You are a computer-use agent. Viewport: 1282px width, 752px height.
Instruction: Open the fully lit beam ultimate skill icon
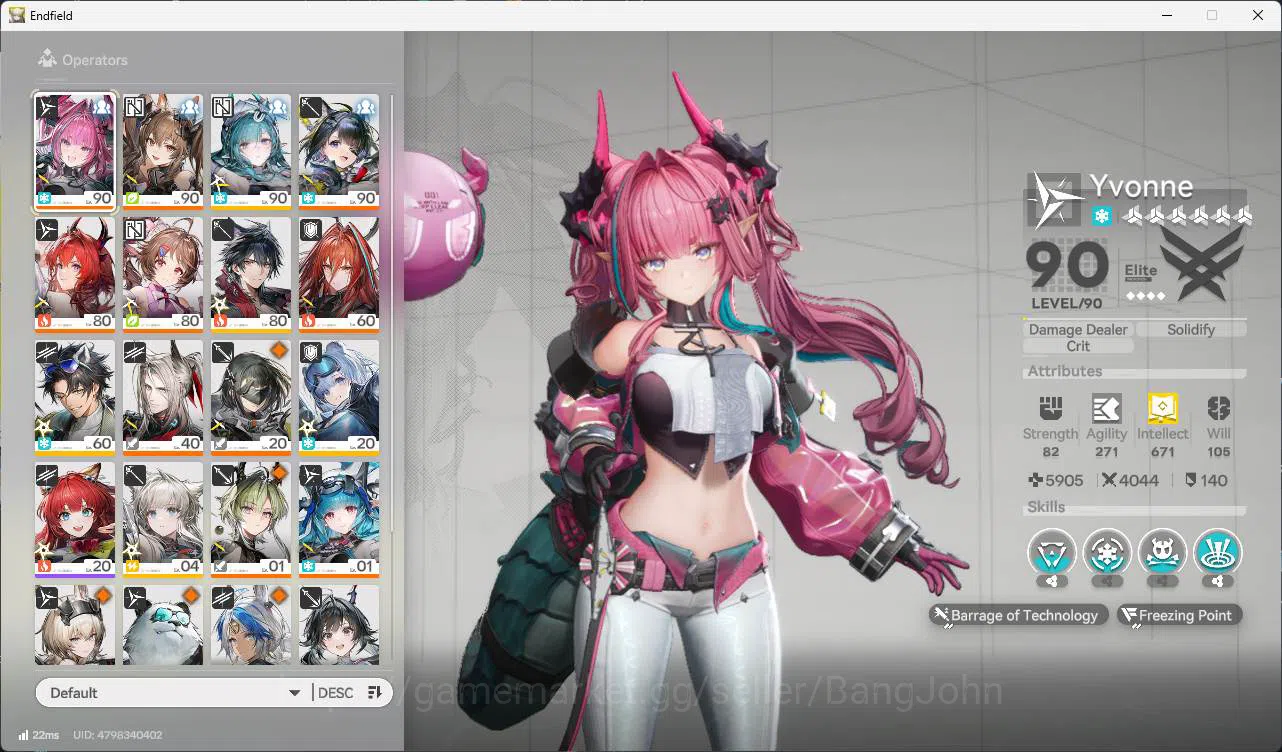1217,552
